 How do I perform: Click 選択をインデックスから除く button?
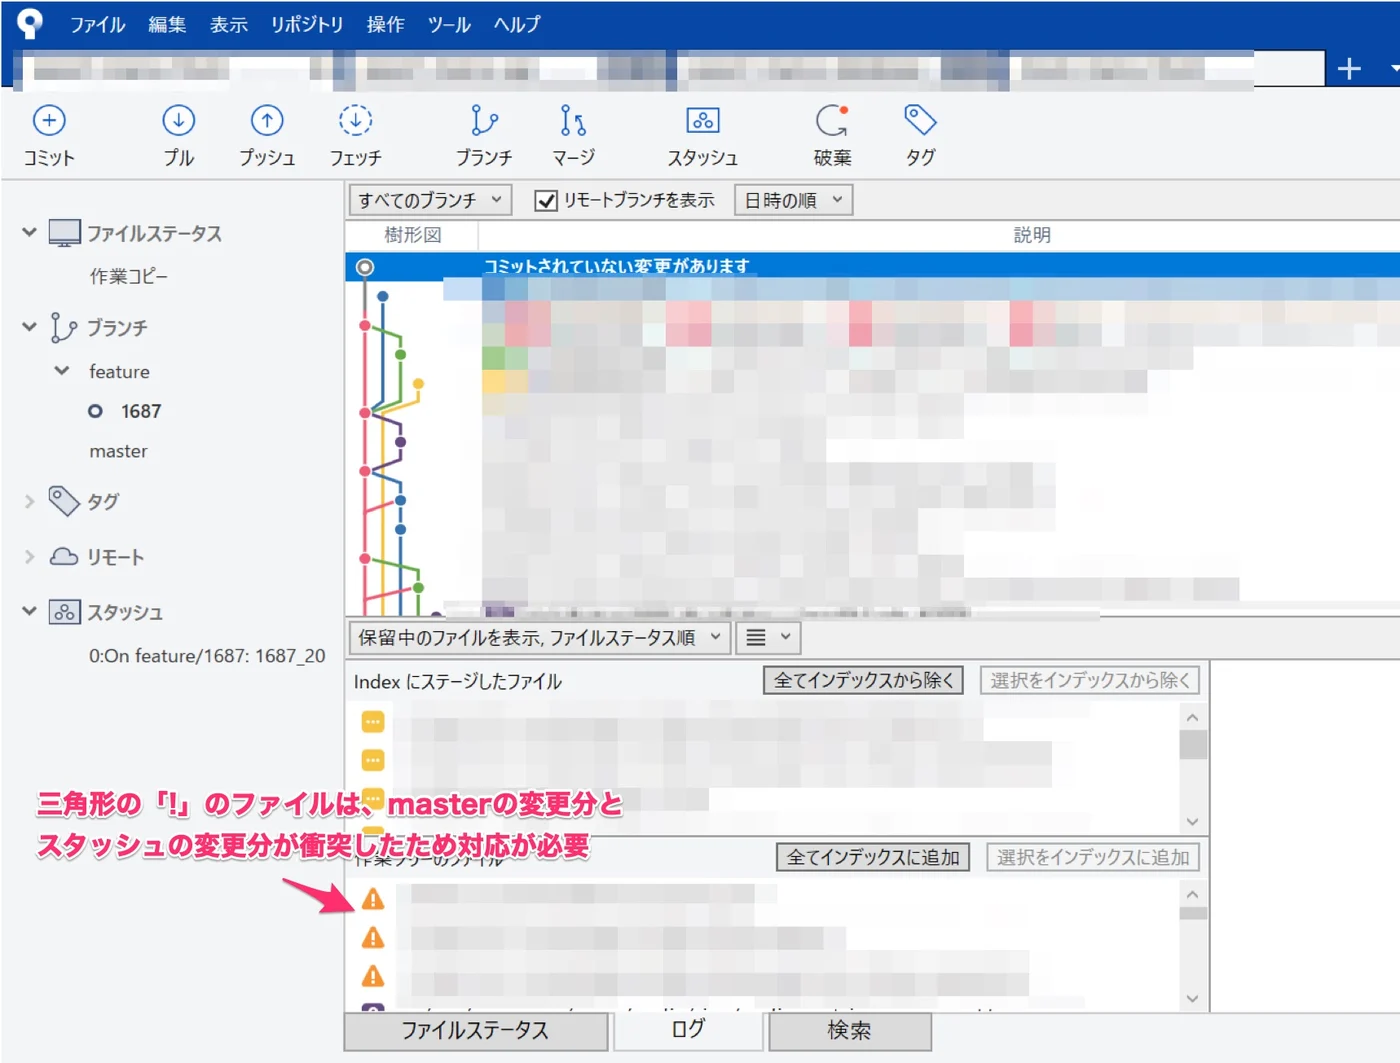click(1090, 680)
